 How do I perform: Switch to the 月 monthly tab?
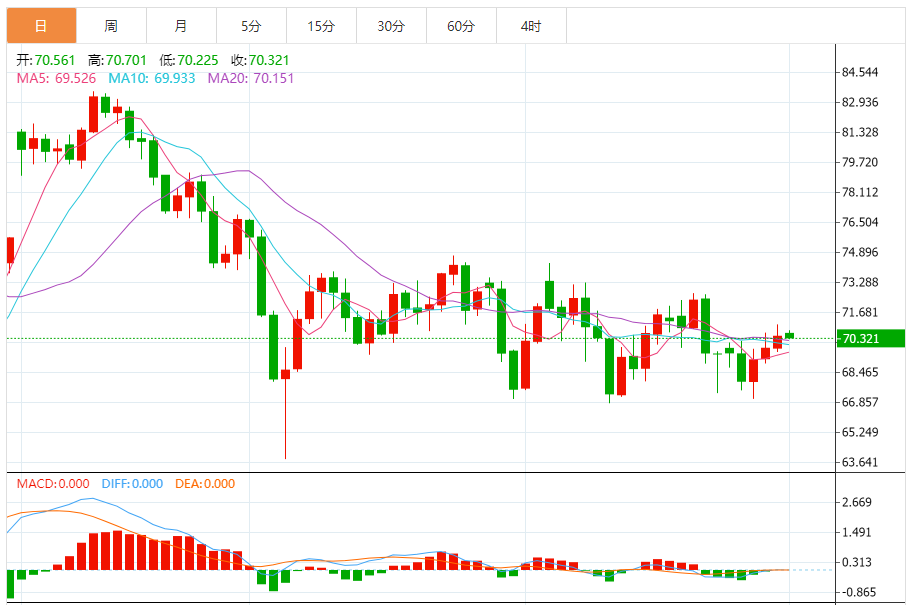coord(181,26)
